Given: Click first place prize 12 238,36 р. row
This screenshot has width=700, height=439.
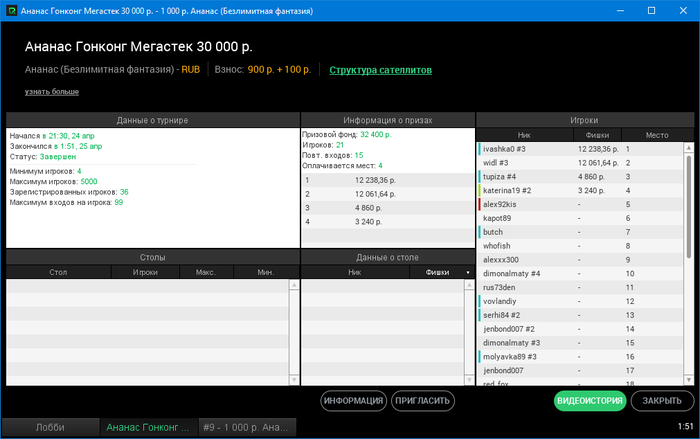Looking at the screenshot, I should (388, 180).
